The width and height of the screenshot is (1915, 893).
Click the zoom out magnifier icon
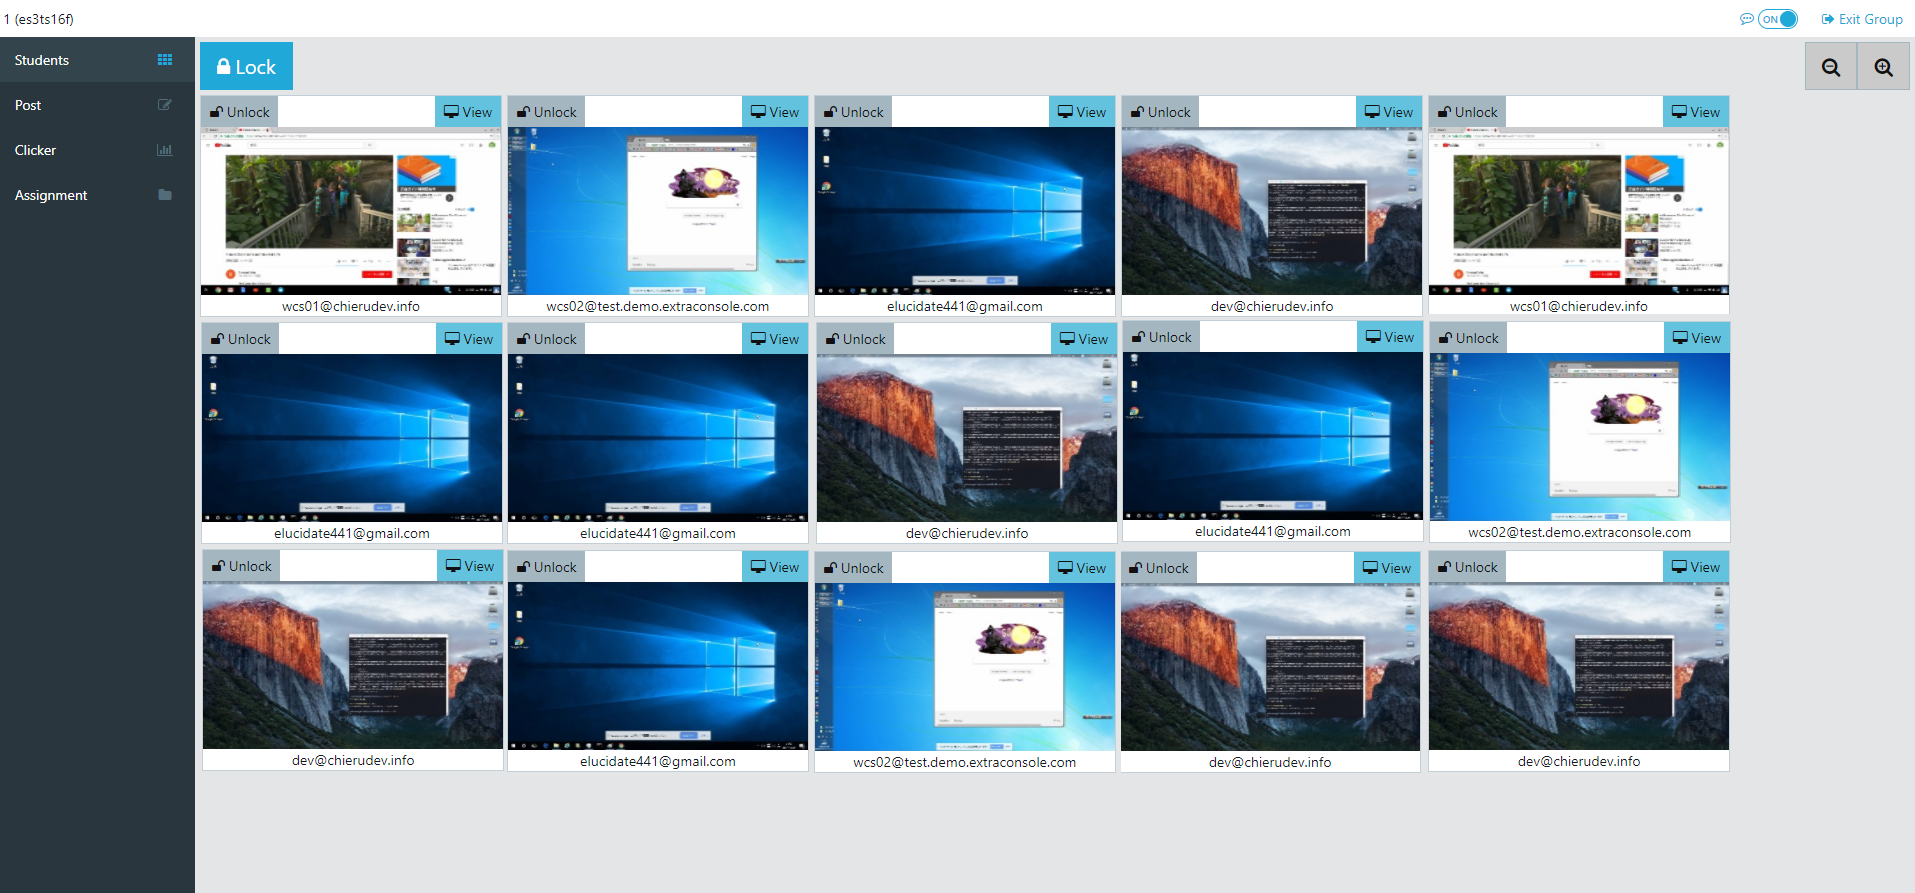coord(1830,67)
